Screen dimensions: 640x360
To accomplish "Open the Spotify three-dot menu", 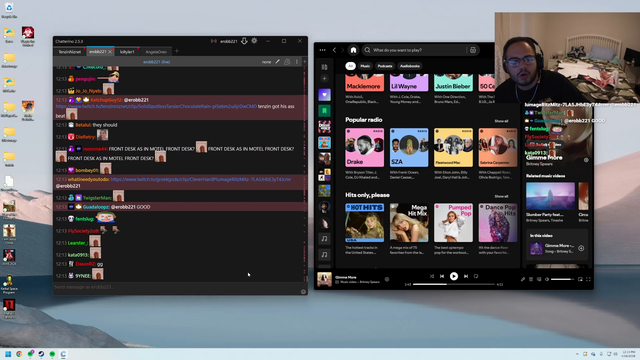I will (322, 50).
